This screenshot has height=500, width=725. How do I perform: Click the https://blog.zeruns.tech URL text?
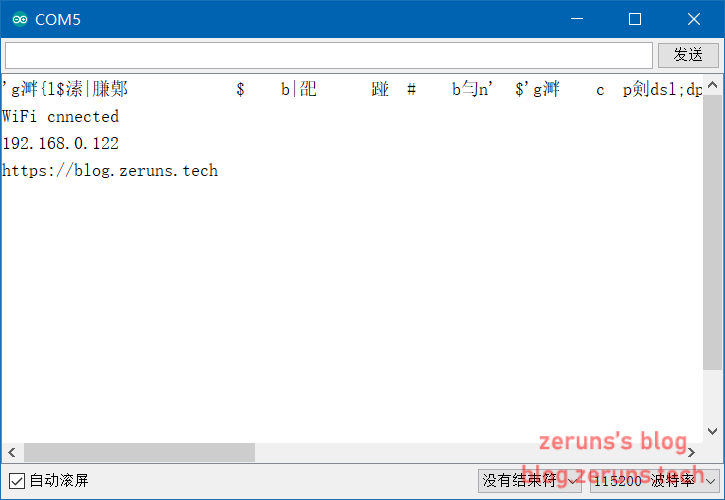[110, 171]
